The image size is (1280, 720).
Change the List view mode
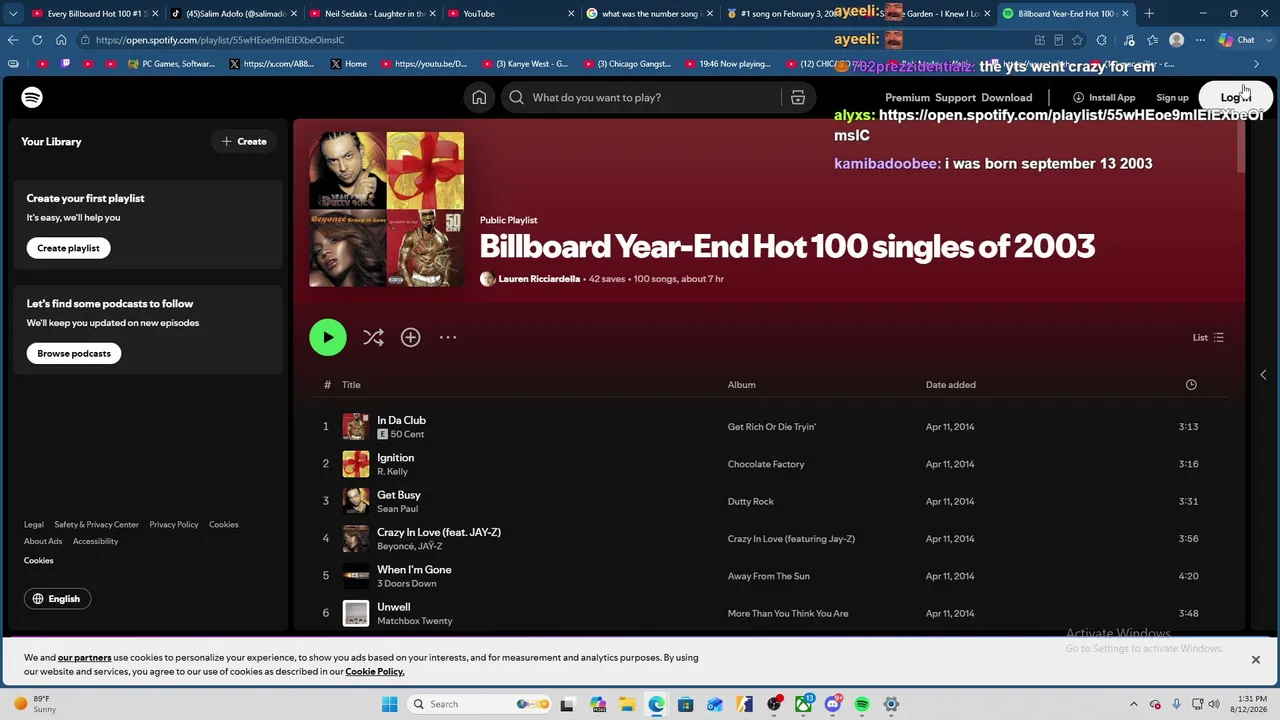click(x=1208, y=337)
